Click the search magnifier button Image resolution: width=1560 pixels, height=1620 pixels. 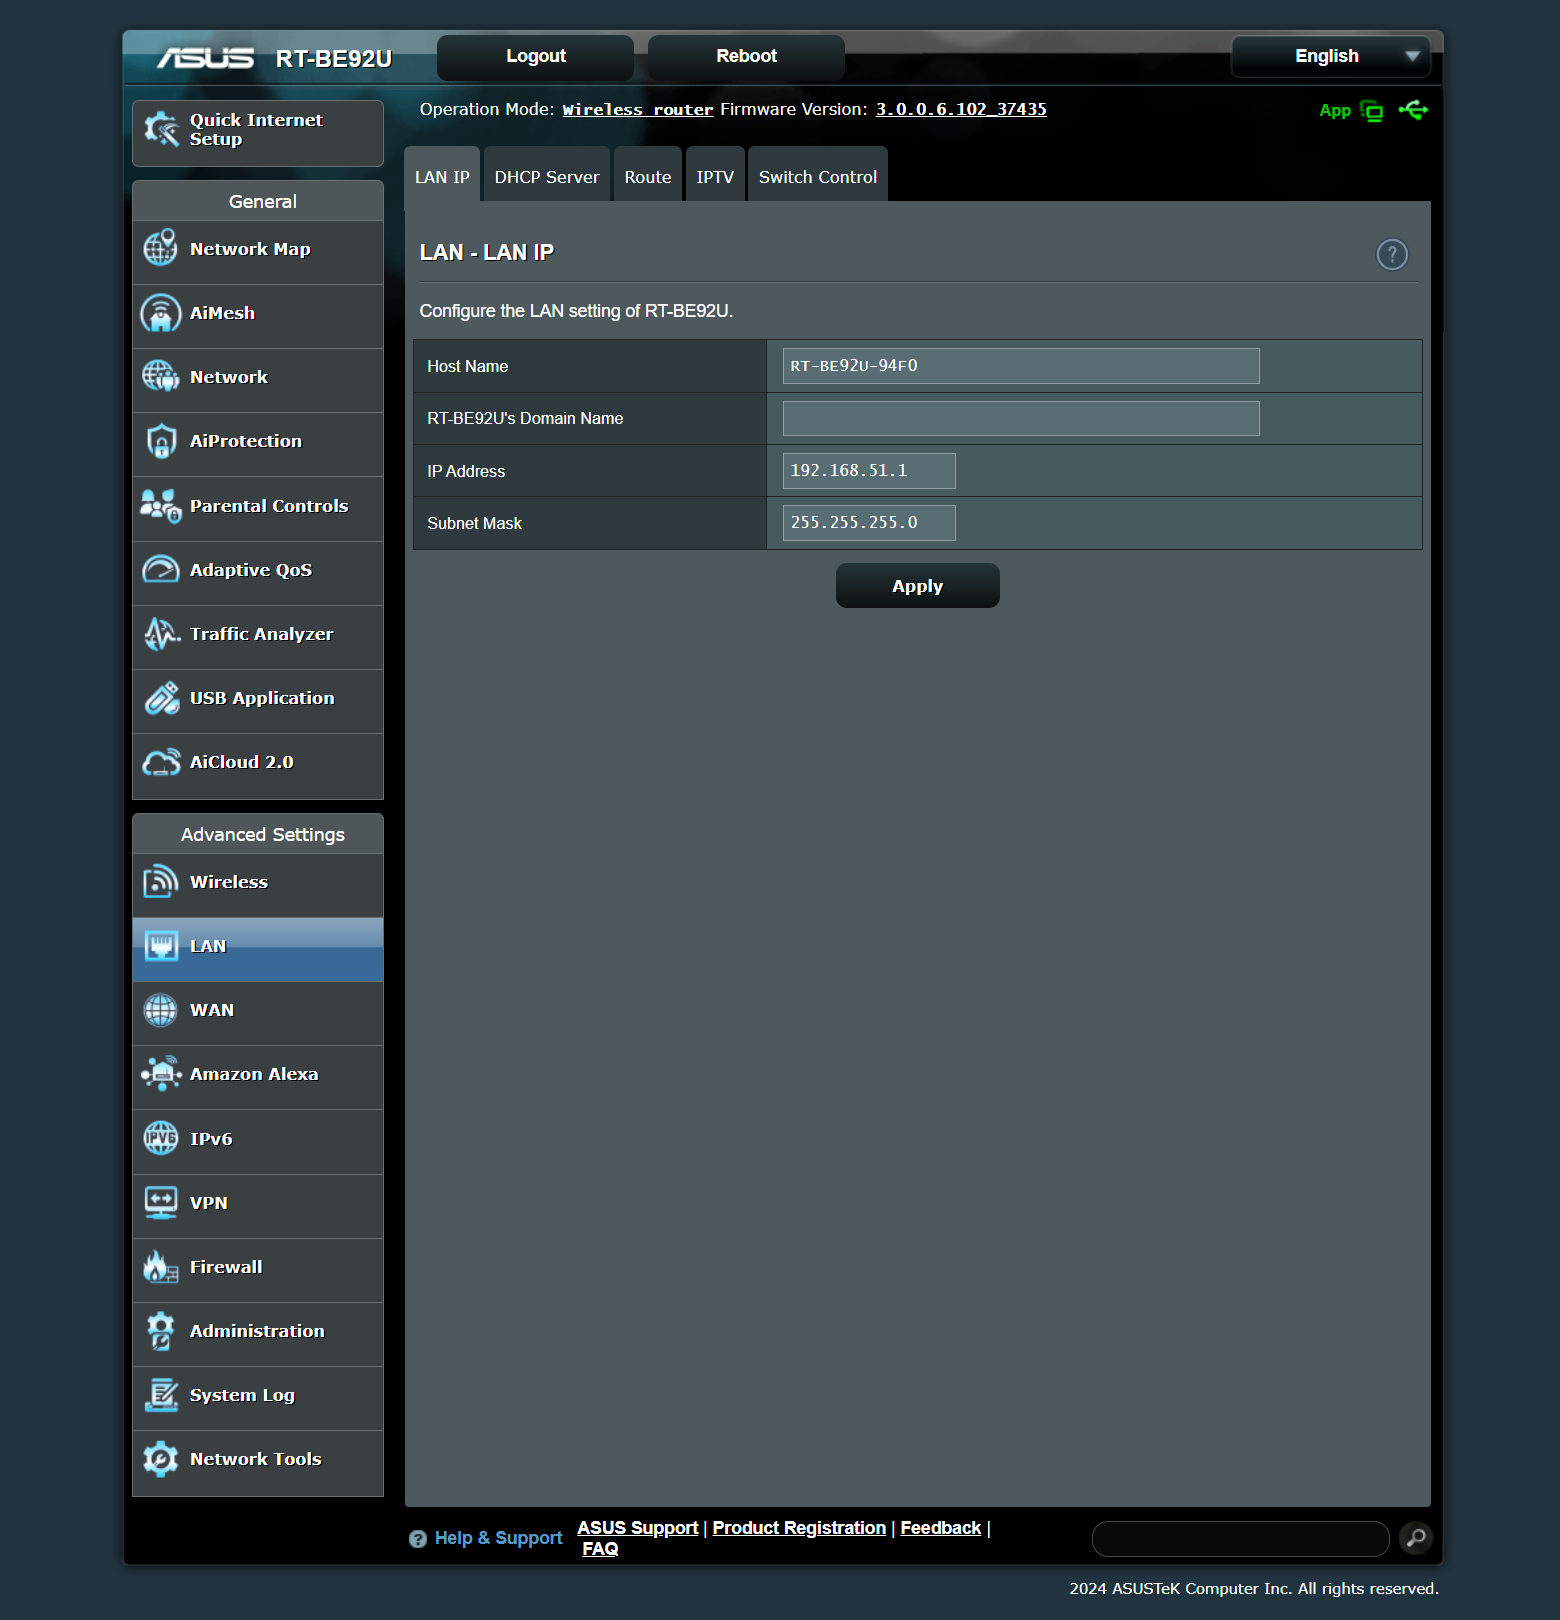click(x=1416, y=1538)
